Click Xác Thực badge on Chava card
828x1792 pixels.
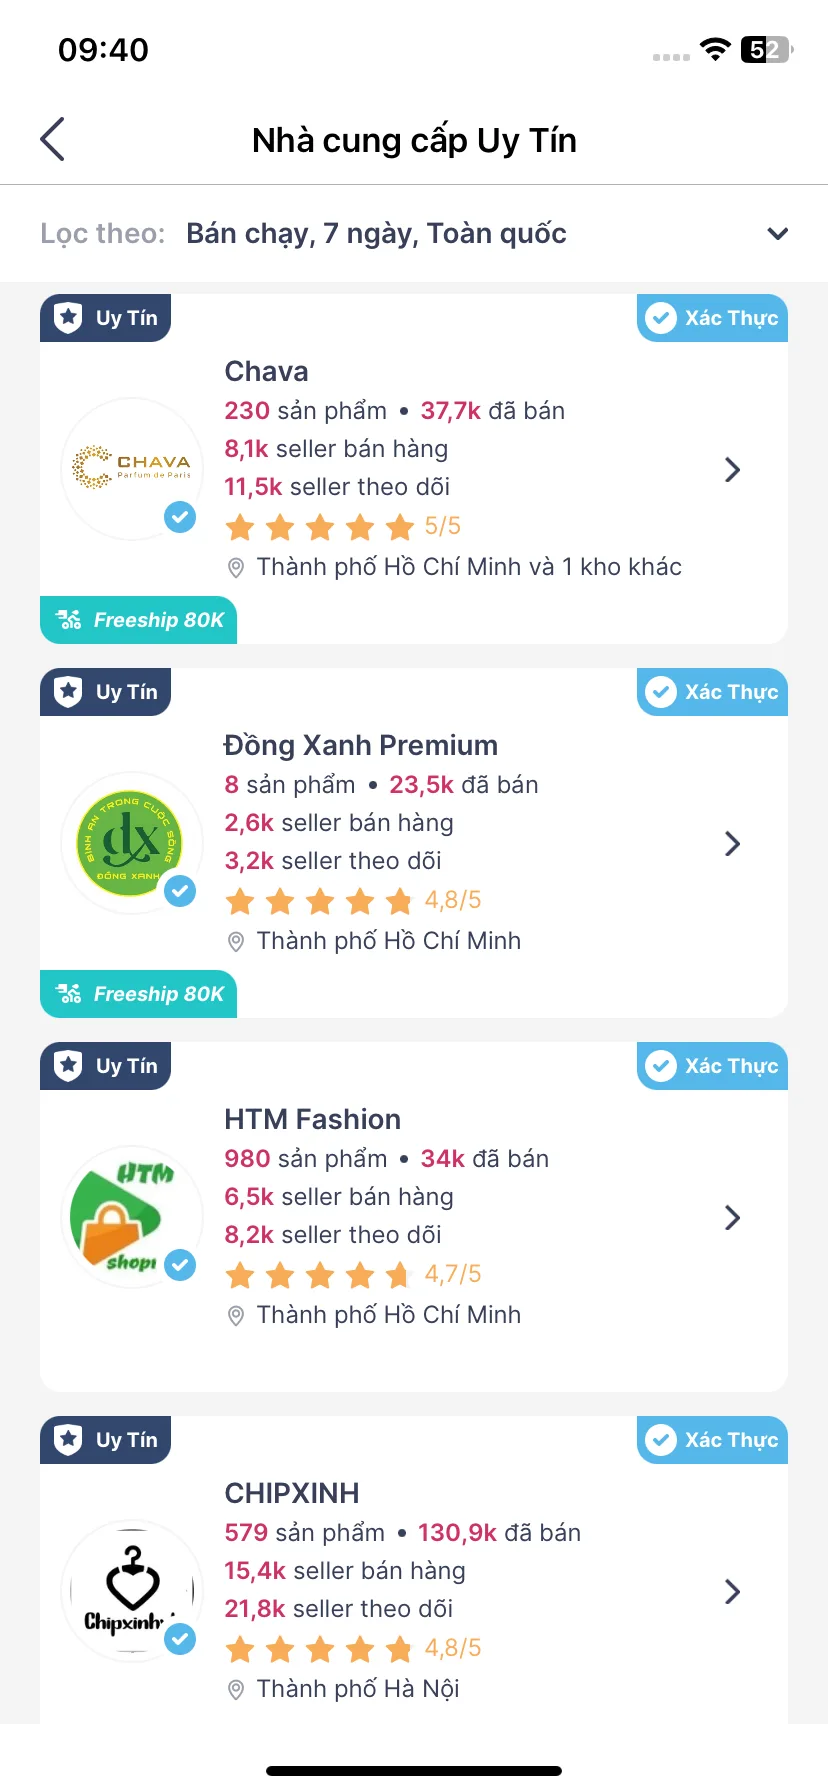coord(712,318)
